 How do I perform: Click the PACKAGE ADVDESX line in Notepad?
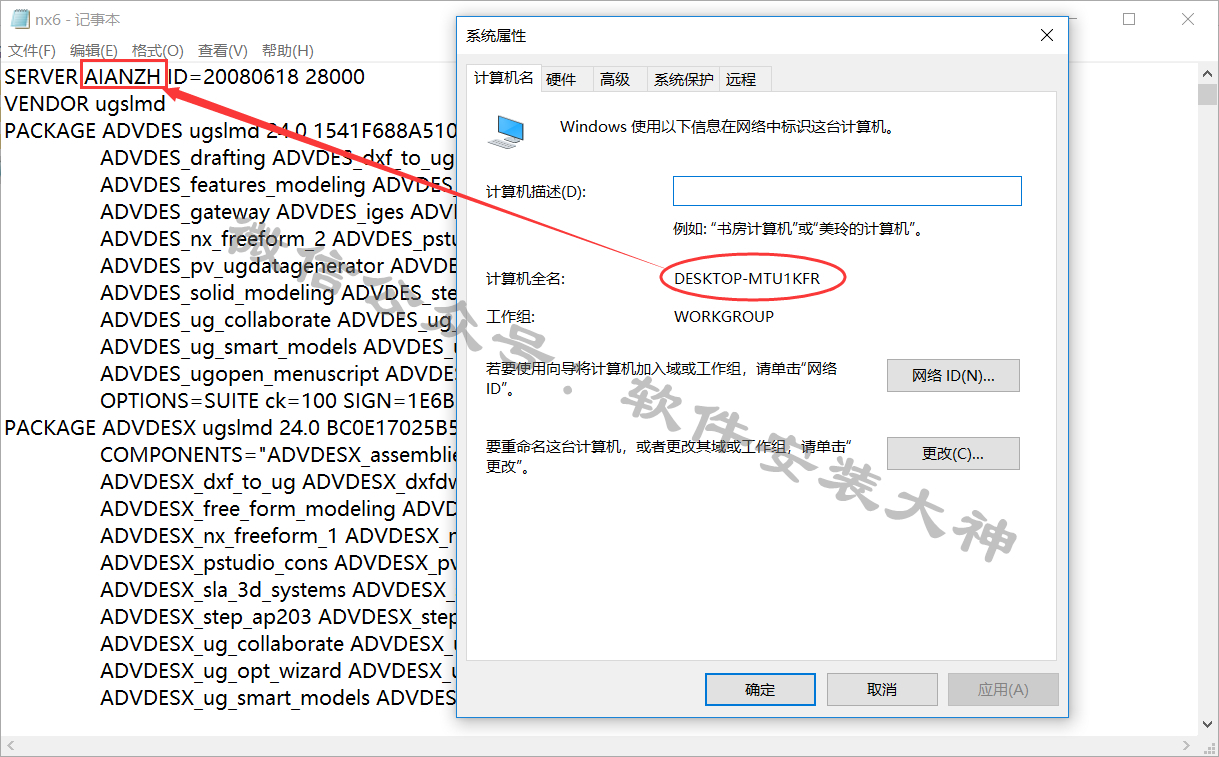pyautogui.click(x=231, y=428)
